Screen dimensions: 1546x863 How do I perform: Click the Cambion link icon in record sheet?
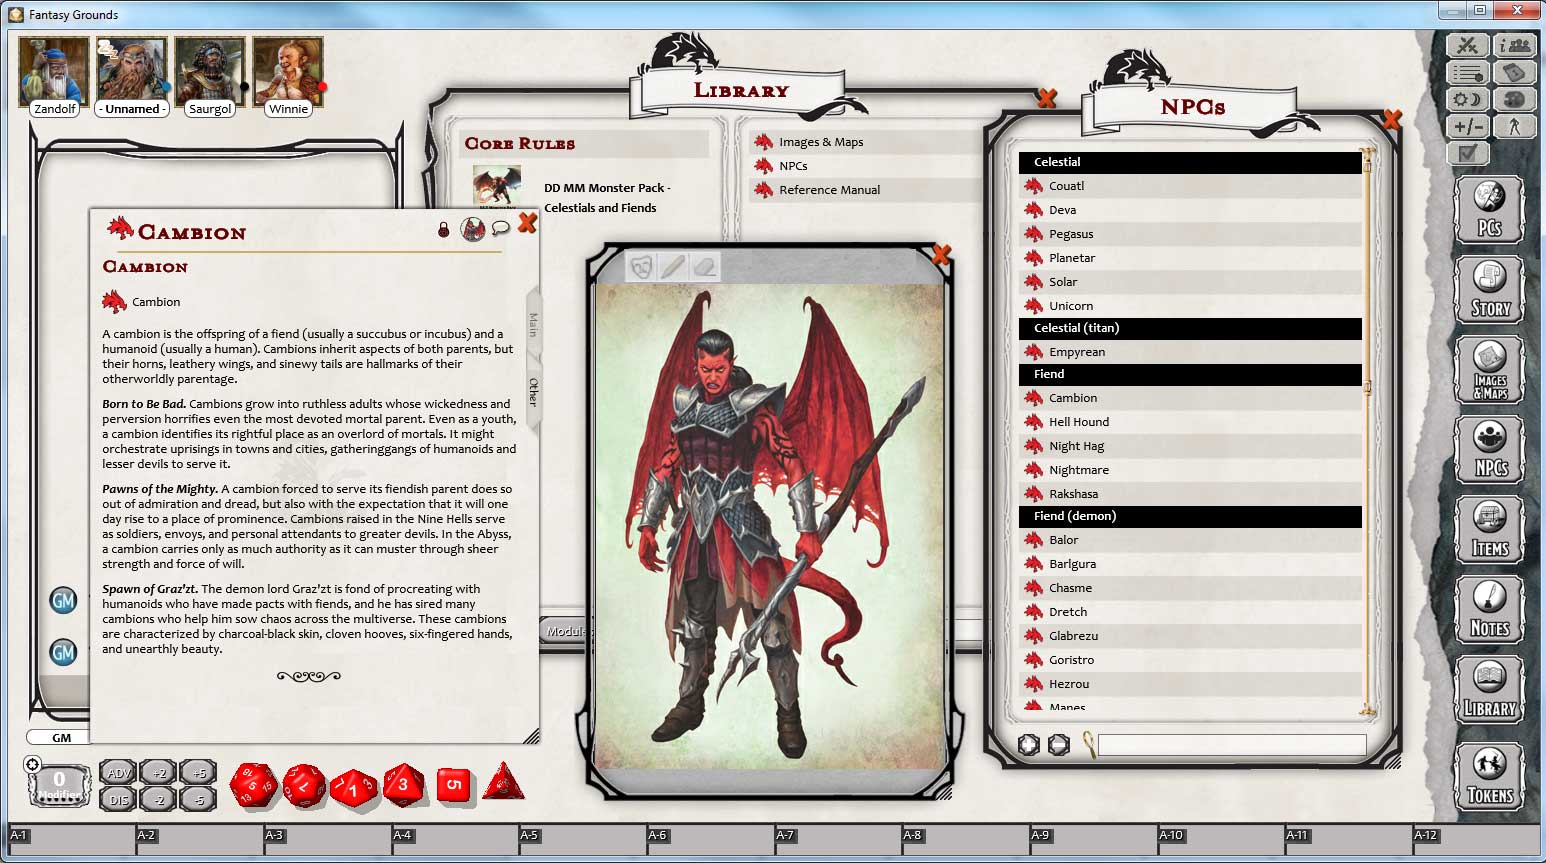[115, 301]
